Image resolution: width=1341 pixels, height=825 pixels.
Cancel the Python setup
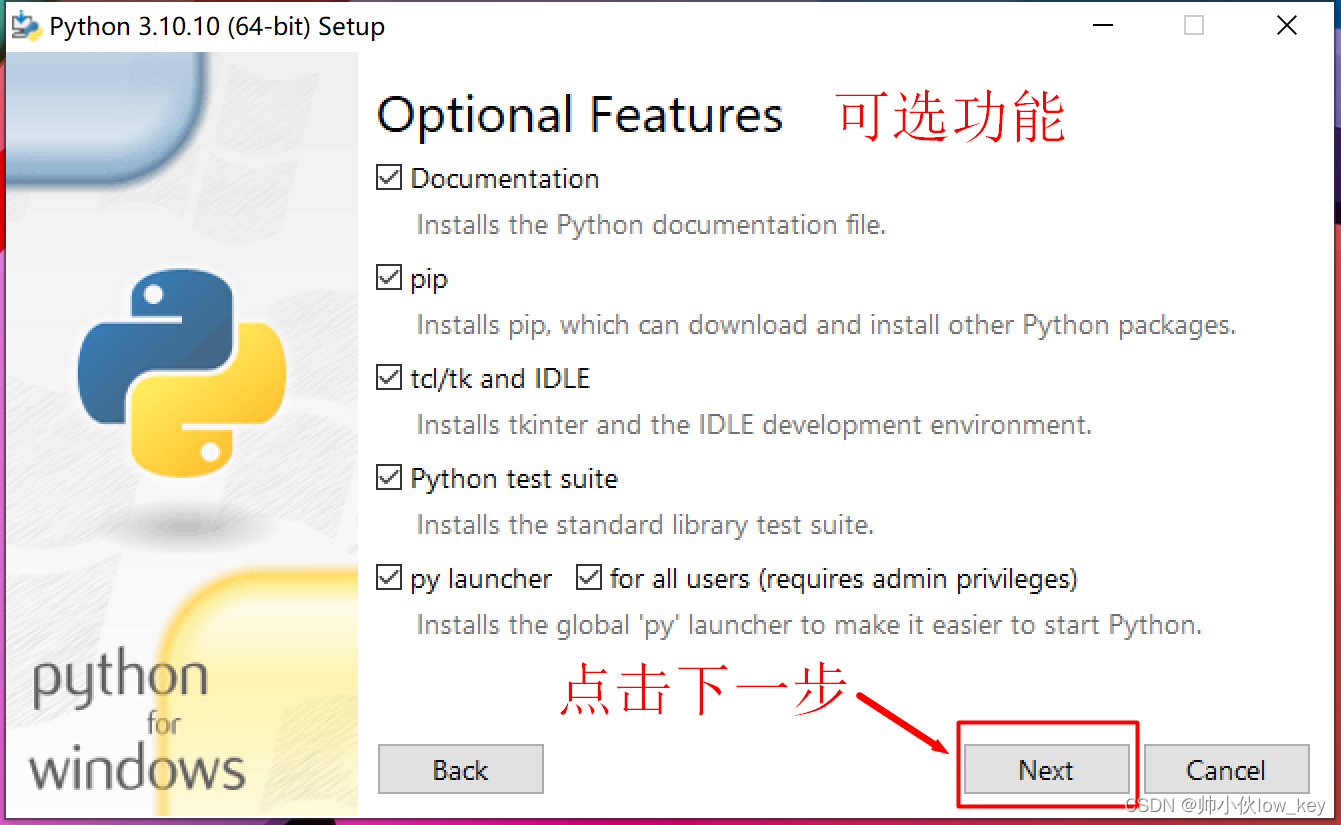click(1226, 769)
